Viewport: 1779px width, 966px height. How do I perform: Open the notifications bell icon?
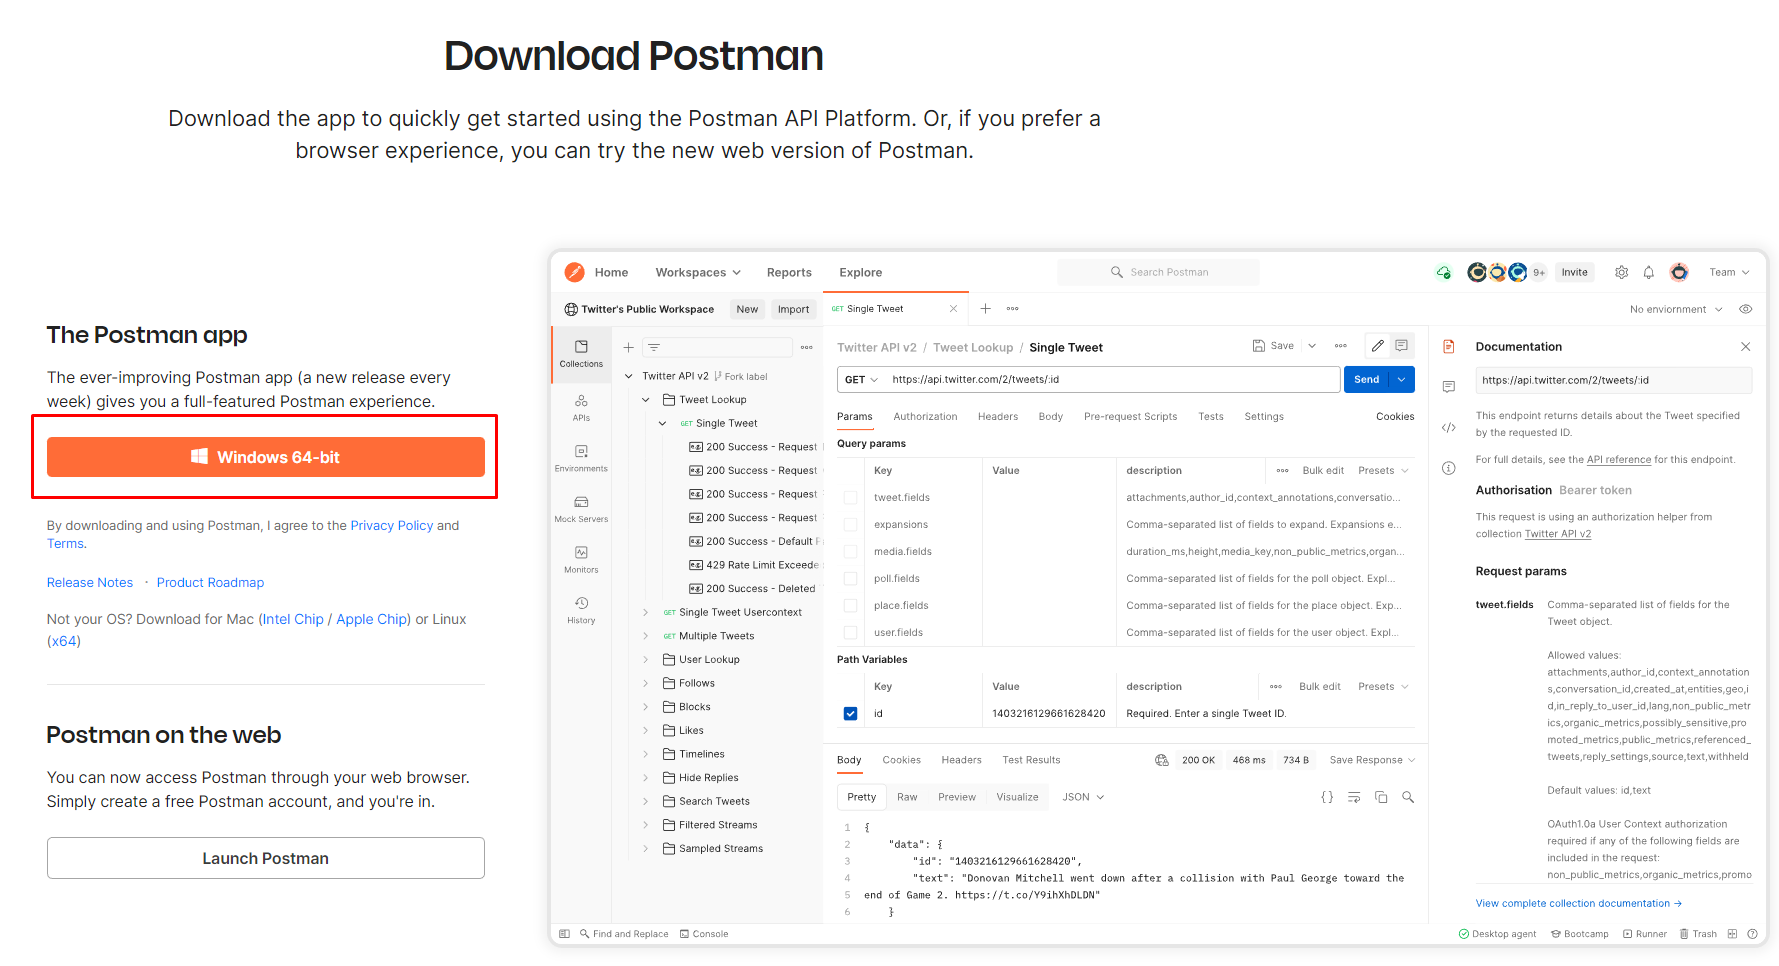(x=1648, y=272)
